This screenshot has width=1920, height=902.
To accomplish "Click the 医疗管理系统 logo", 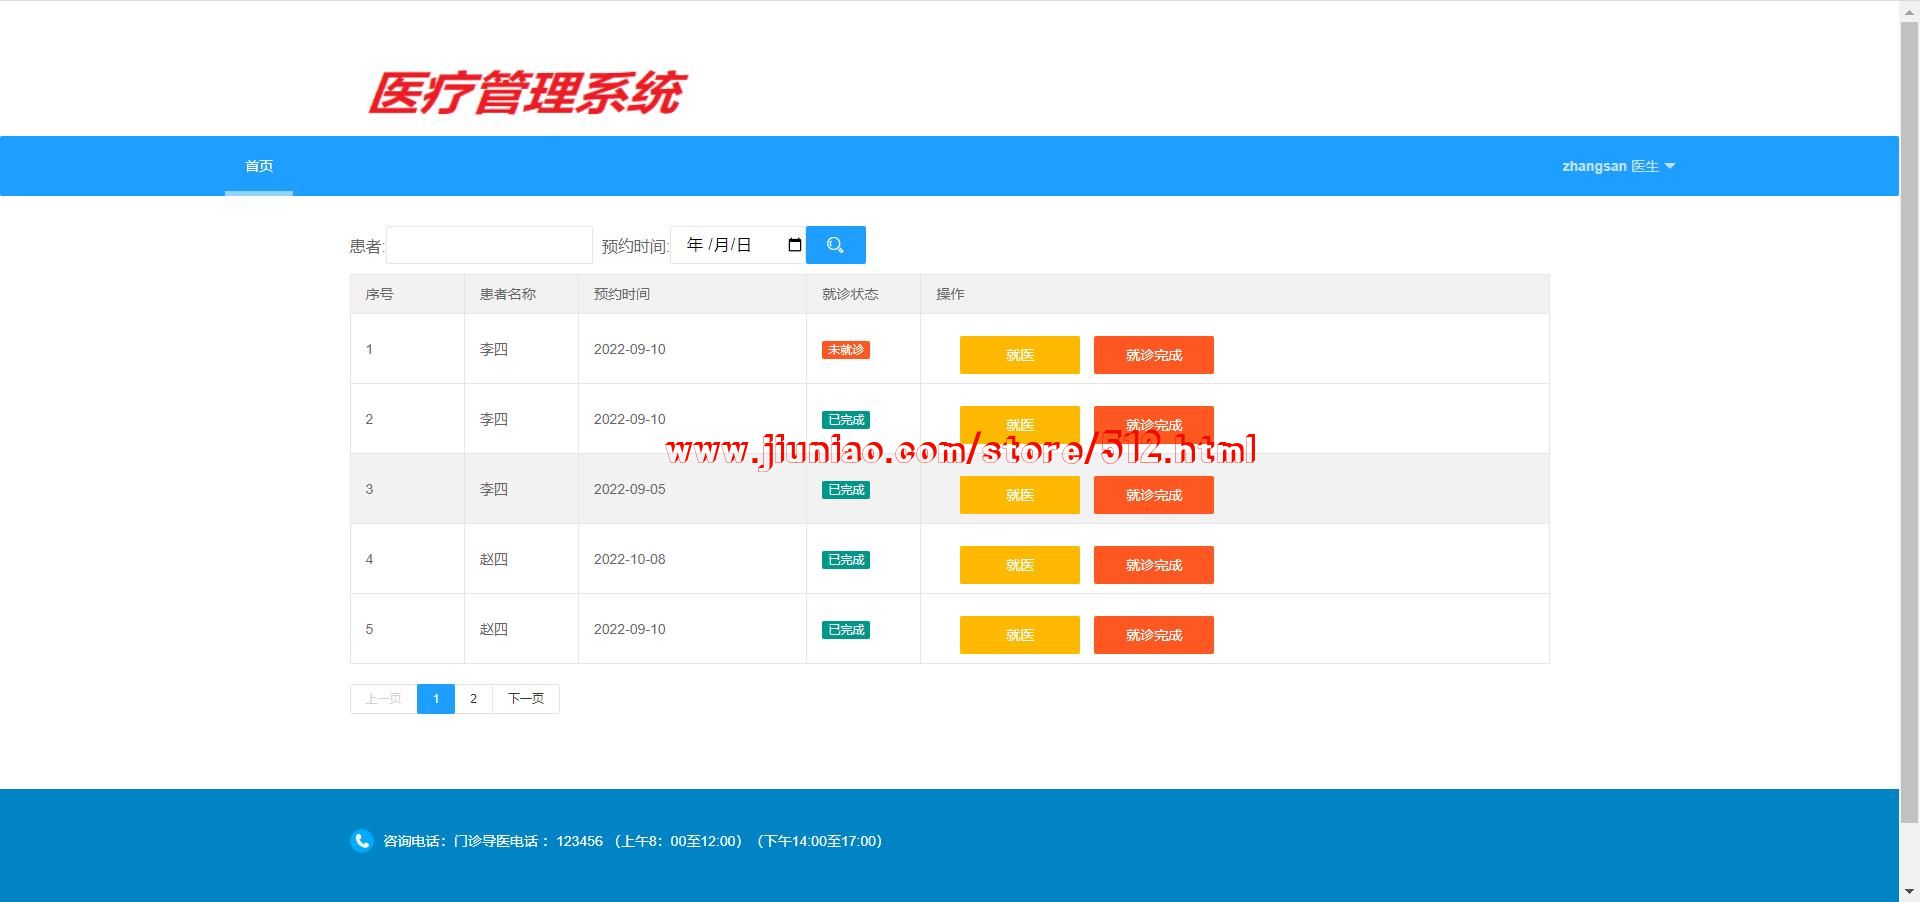I will pyautogui.click(x=527, y=92).
